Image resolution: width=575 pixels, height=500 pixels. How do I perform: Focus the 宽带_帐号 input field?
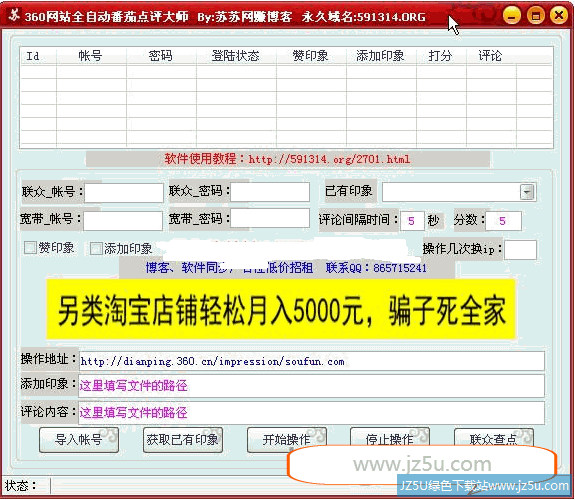[123, 220]
